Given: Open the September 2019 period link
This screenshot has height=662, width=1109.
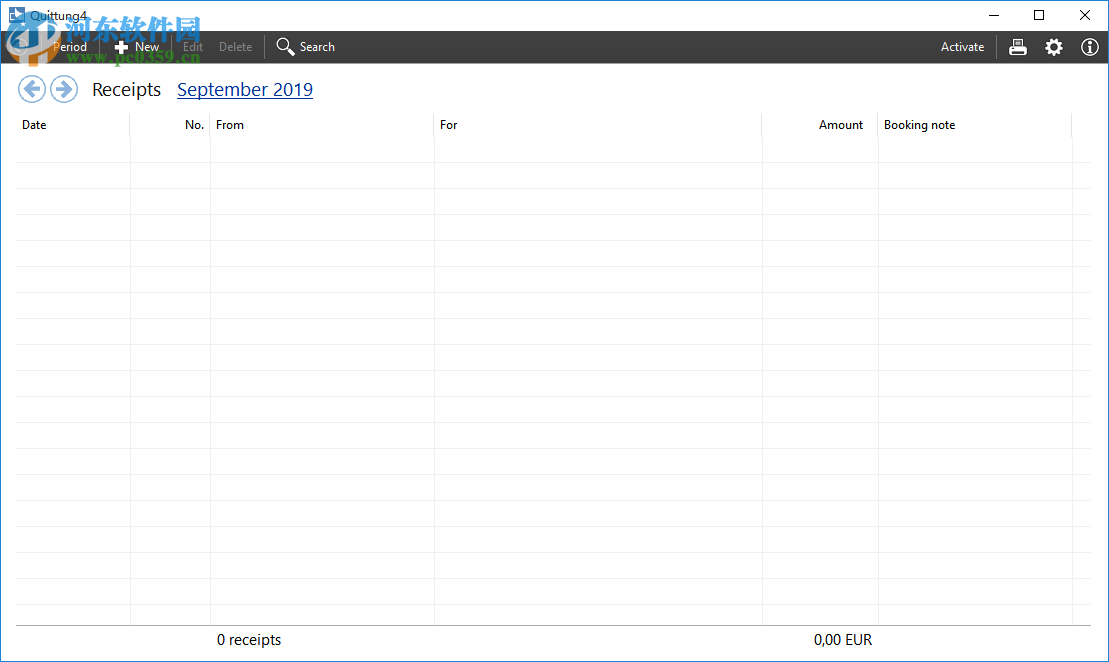Looking at the screenshot, I should 245,89.
